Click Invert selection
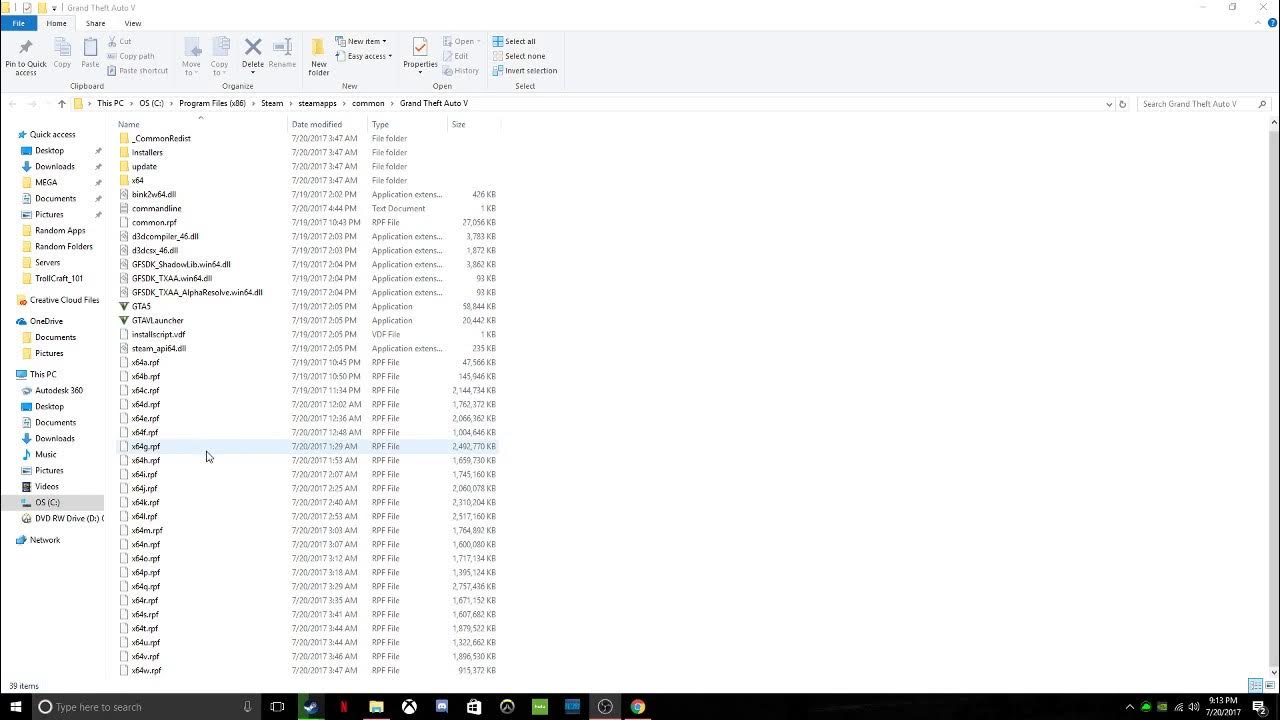 click(x=525, y=71)
